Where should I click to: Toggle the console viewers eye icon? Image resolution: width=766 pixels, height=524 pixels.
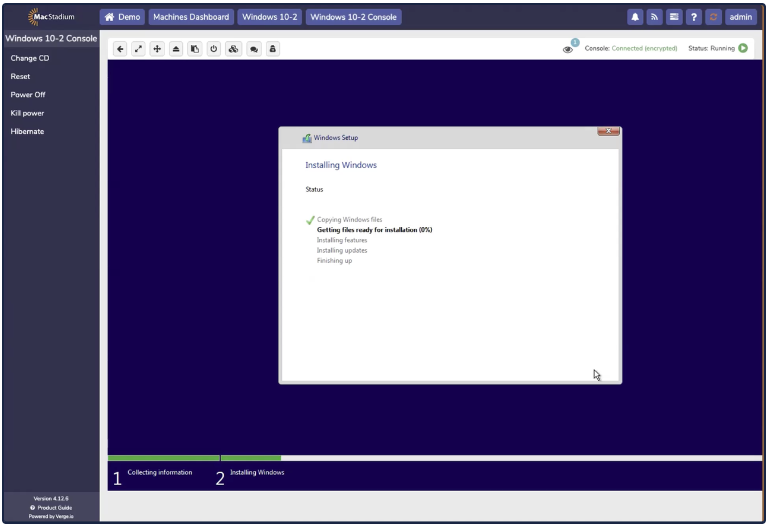tap(569, 49)
